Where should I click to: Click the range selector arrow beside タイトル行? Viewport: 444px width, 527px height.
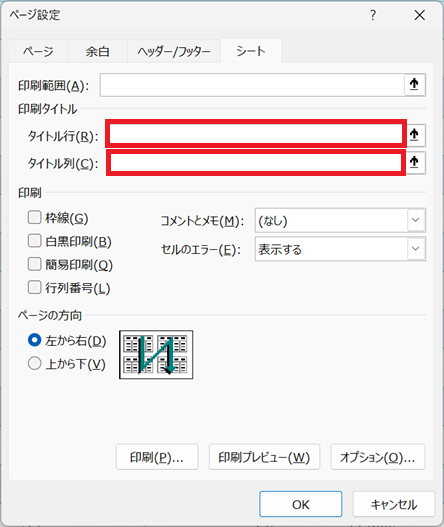coord(415,135)
